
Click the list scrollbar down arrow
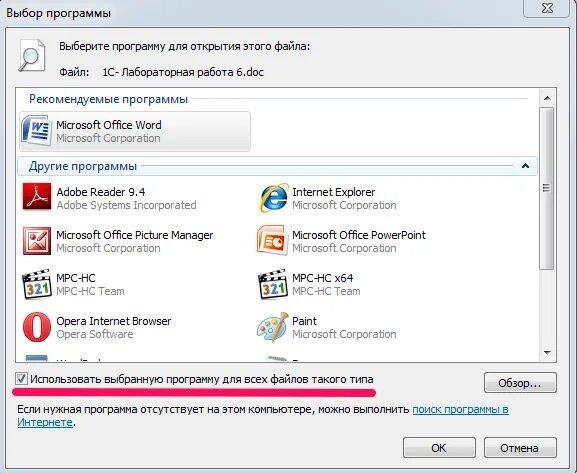click(547, 353)
